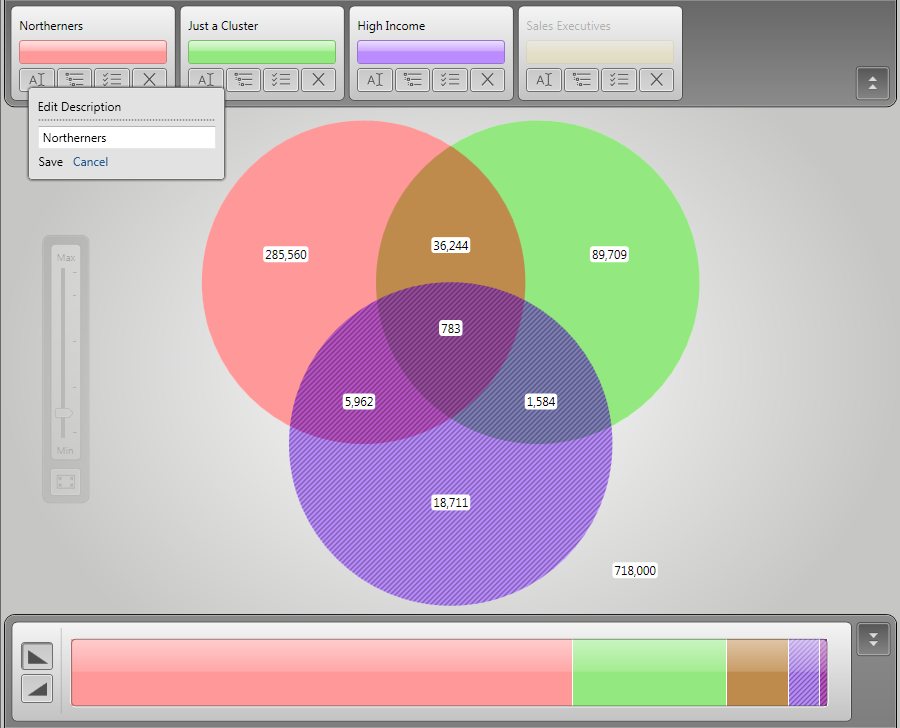
Task: Open list options icon for Sales Executives
Action: coord(582,80)
